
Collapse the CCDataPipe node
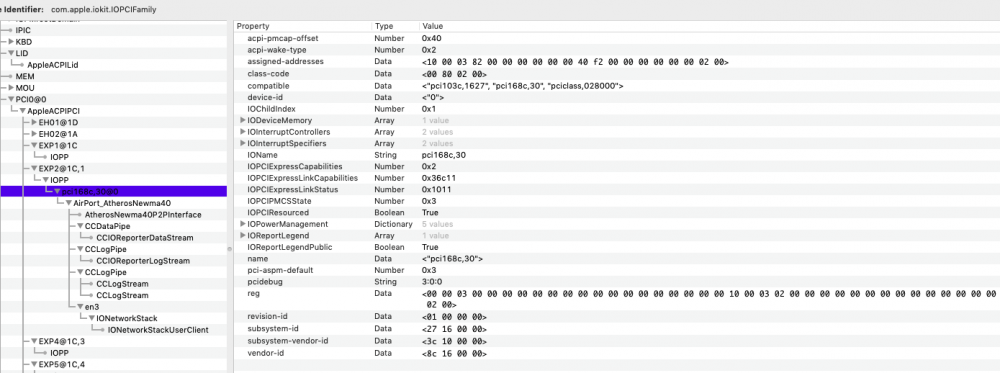pos(80,226)
